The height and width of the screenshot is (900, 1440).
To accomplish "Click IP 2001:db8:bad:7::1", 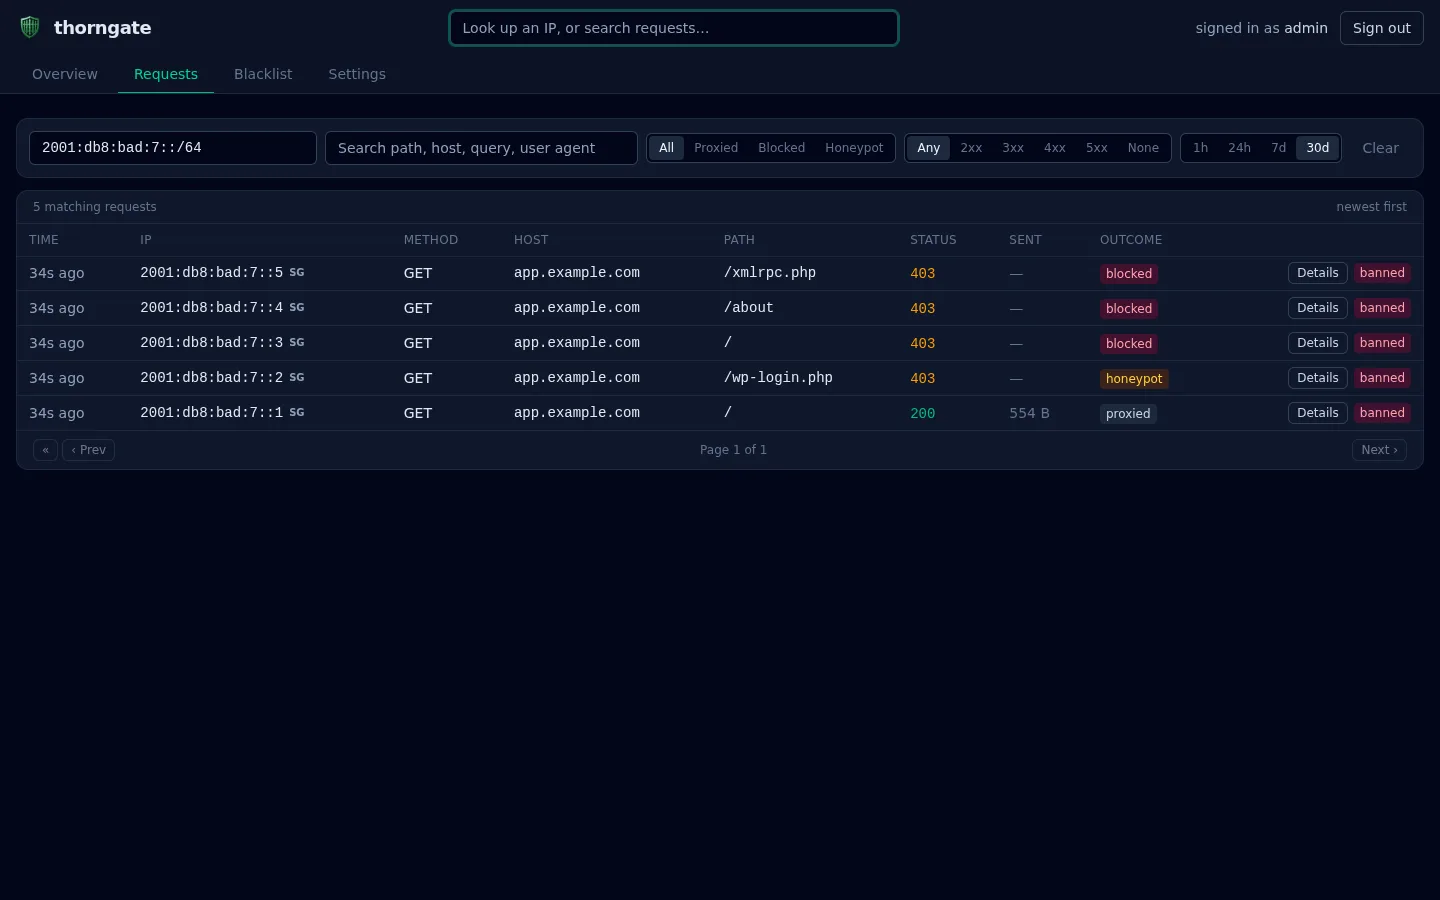I will tap(211, 413).
